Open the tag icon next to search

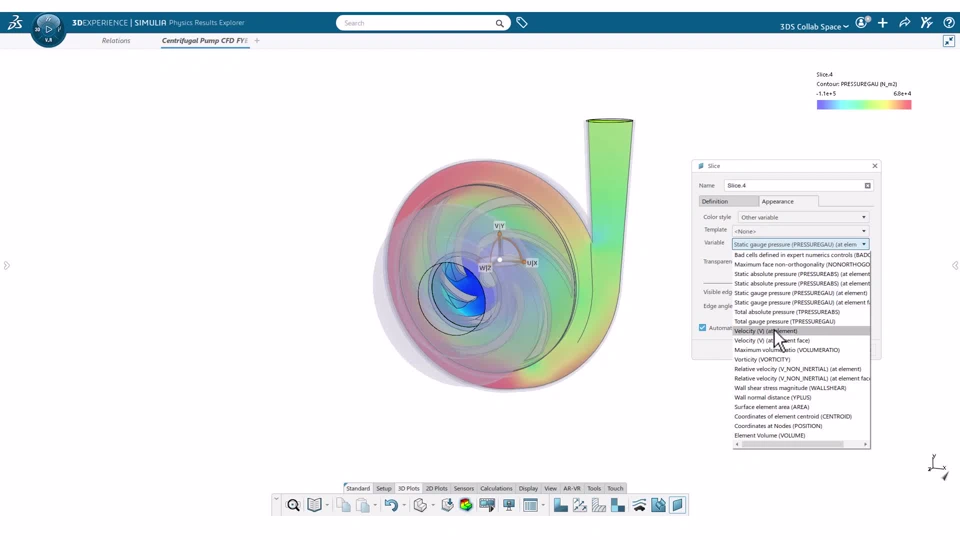(x=522, y=23)
